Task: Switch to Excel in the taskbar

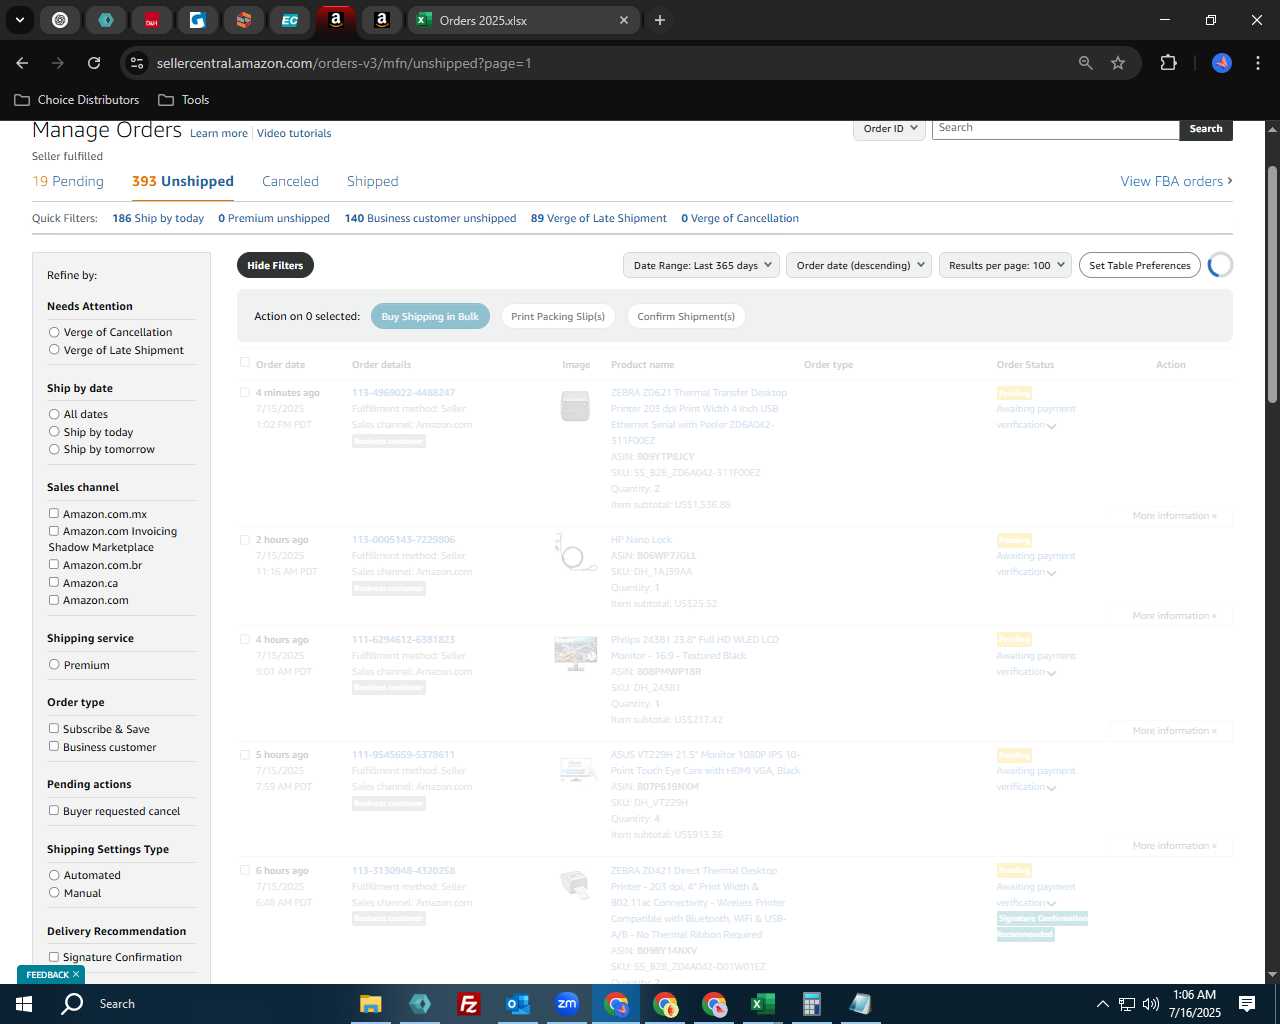Action: pos(763,1004)
